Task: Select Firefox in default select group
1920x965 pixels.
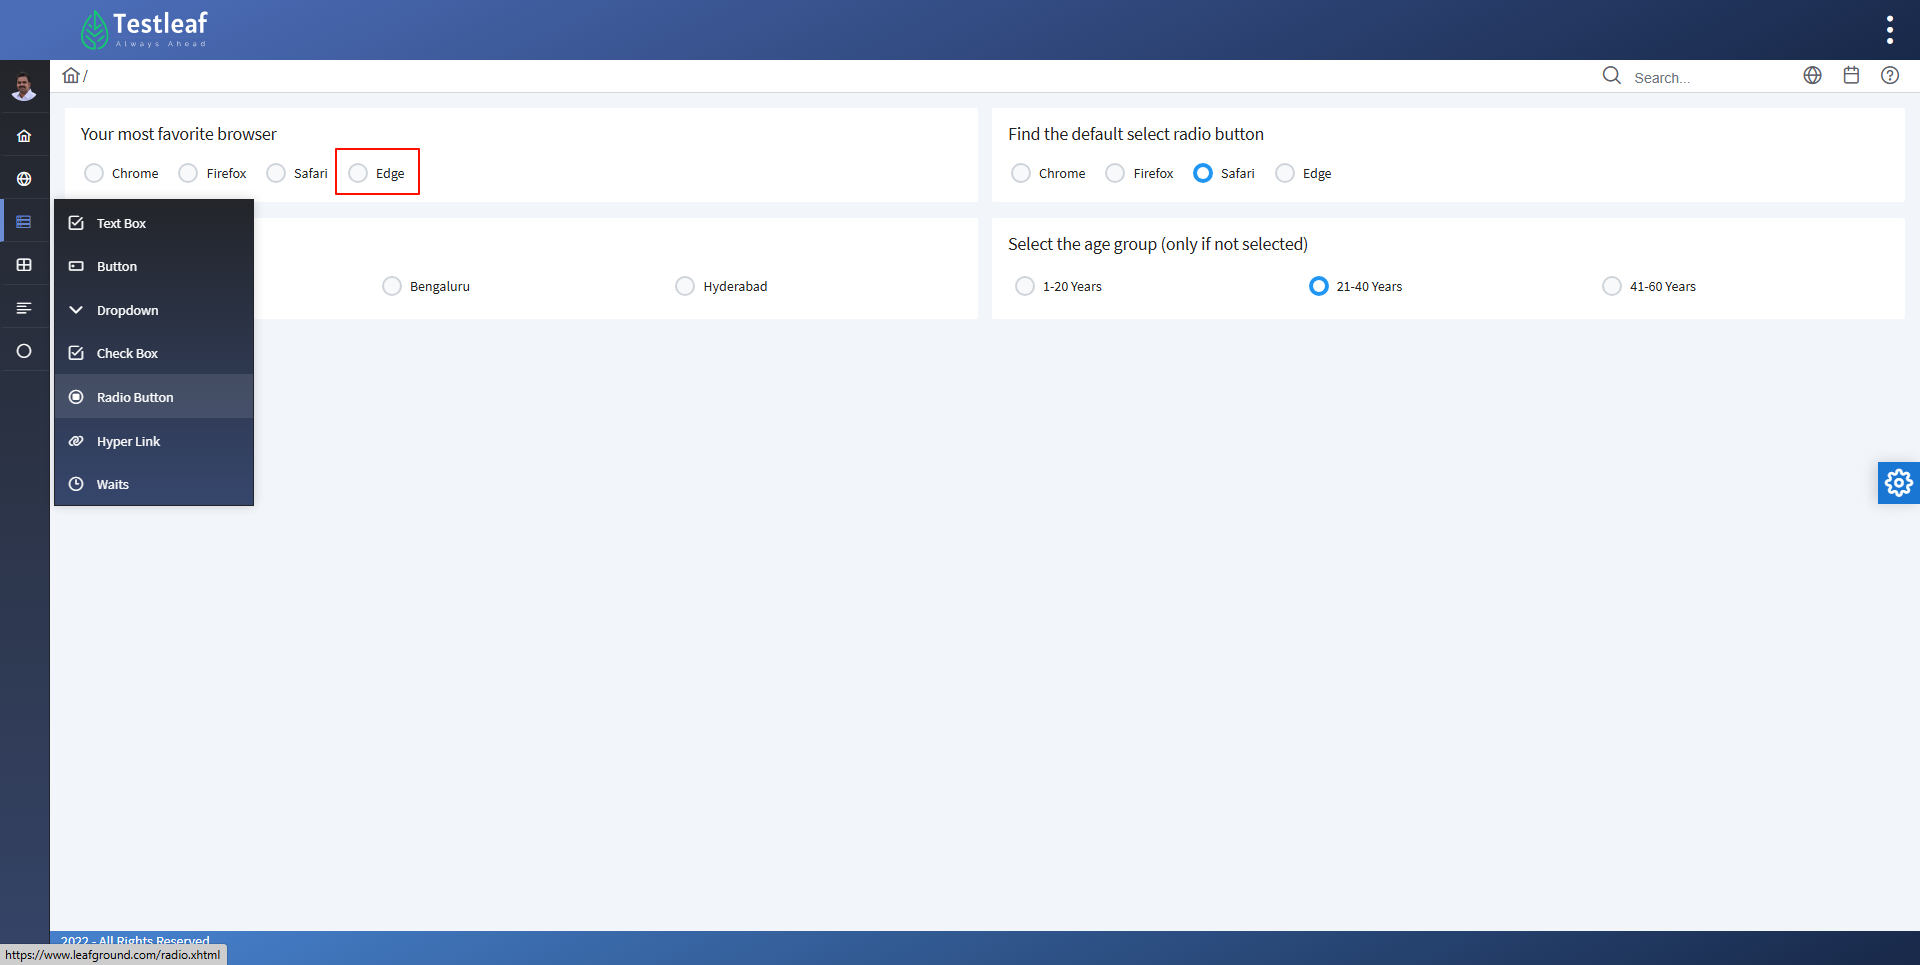Action: pos(1115,173)
